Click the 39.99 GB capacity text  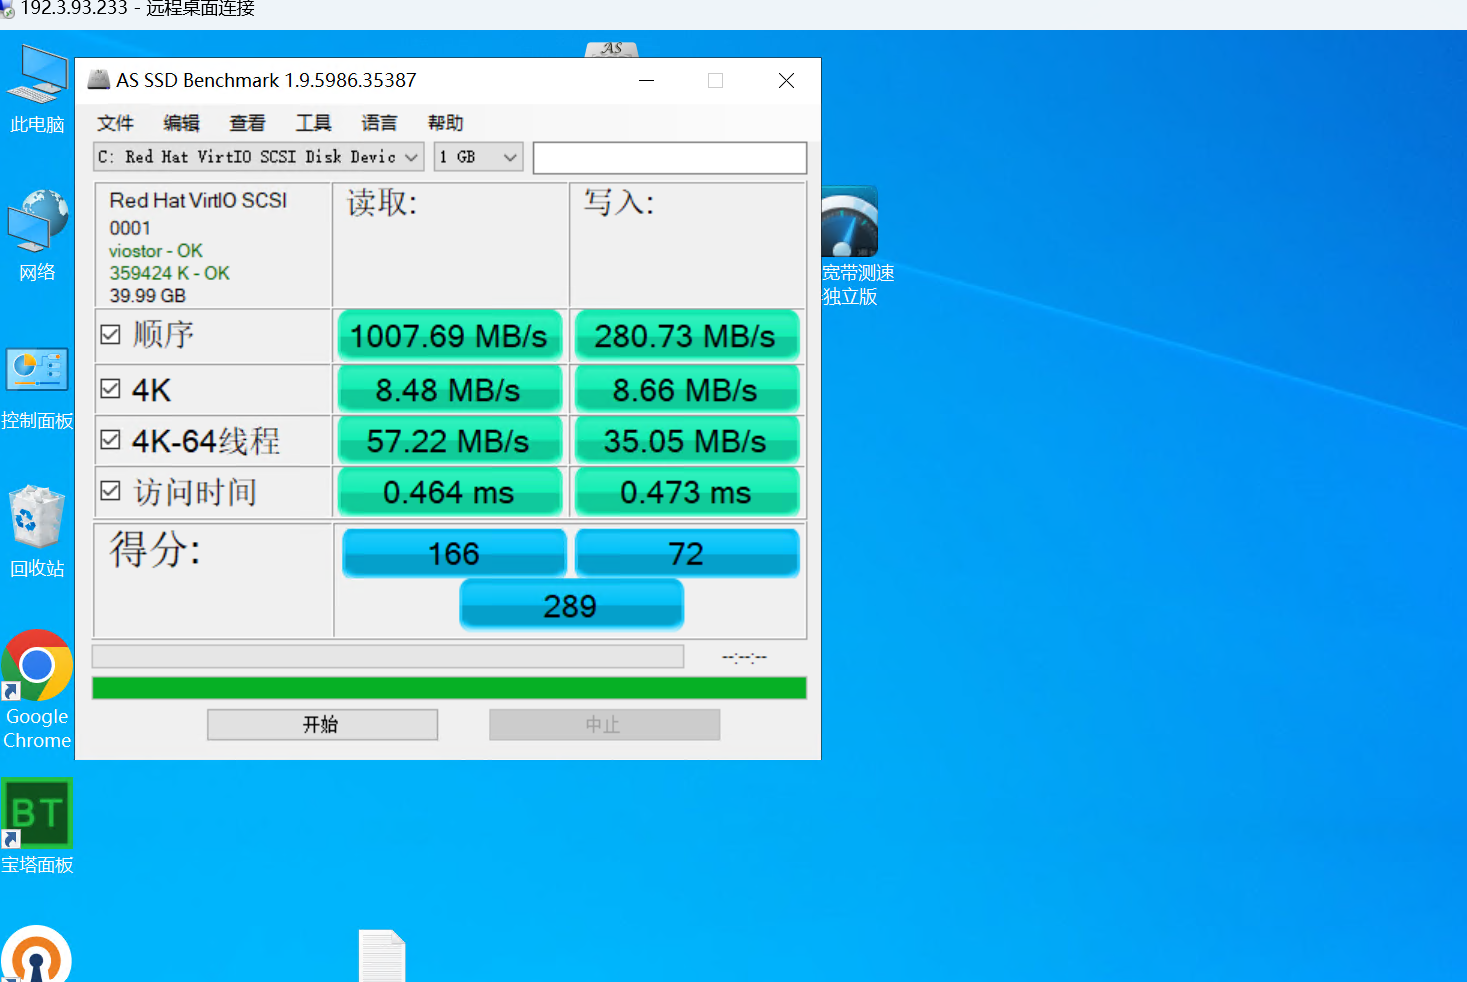tap(148, 296)
